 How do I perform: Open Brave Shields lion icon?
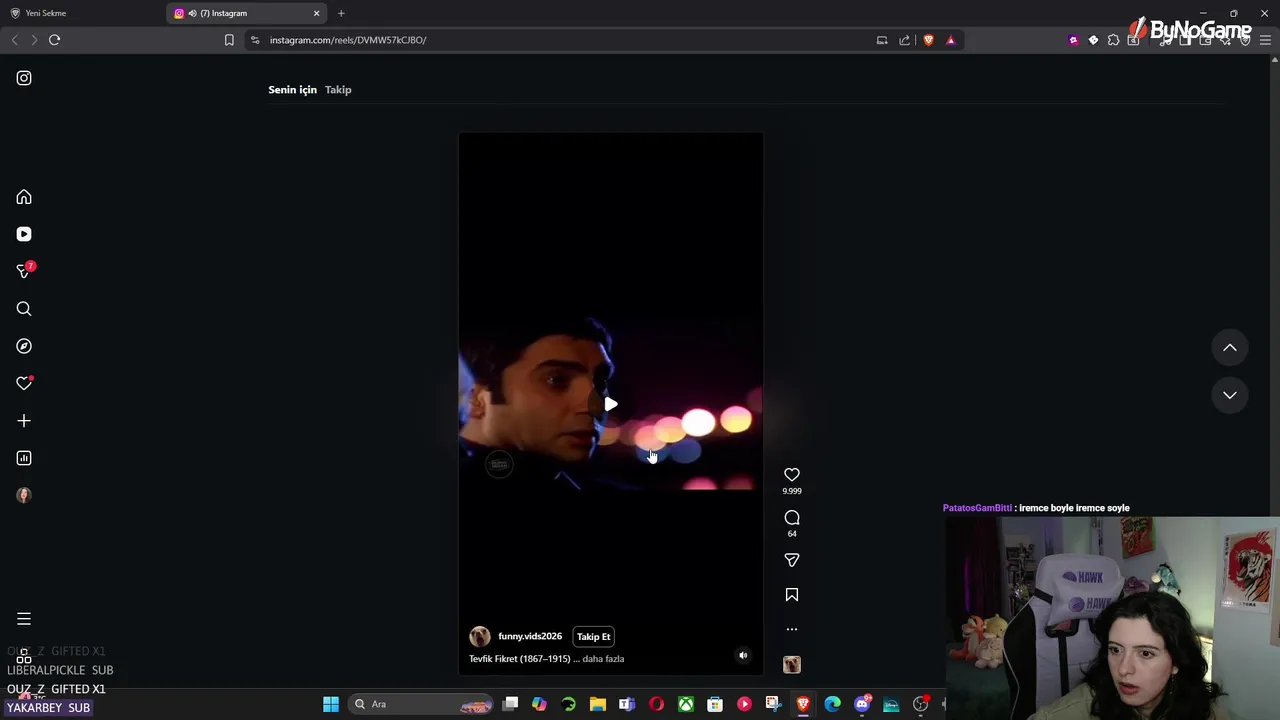(928, 40)
